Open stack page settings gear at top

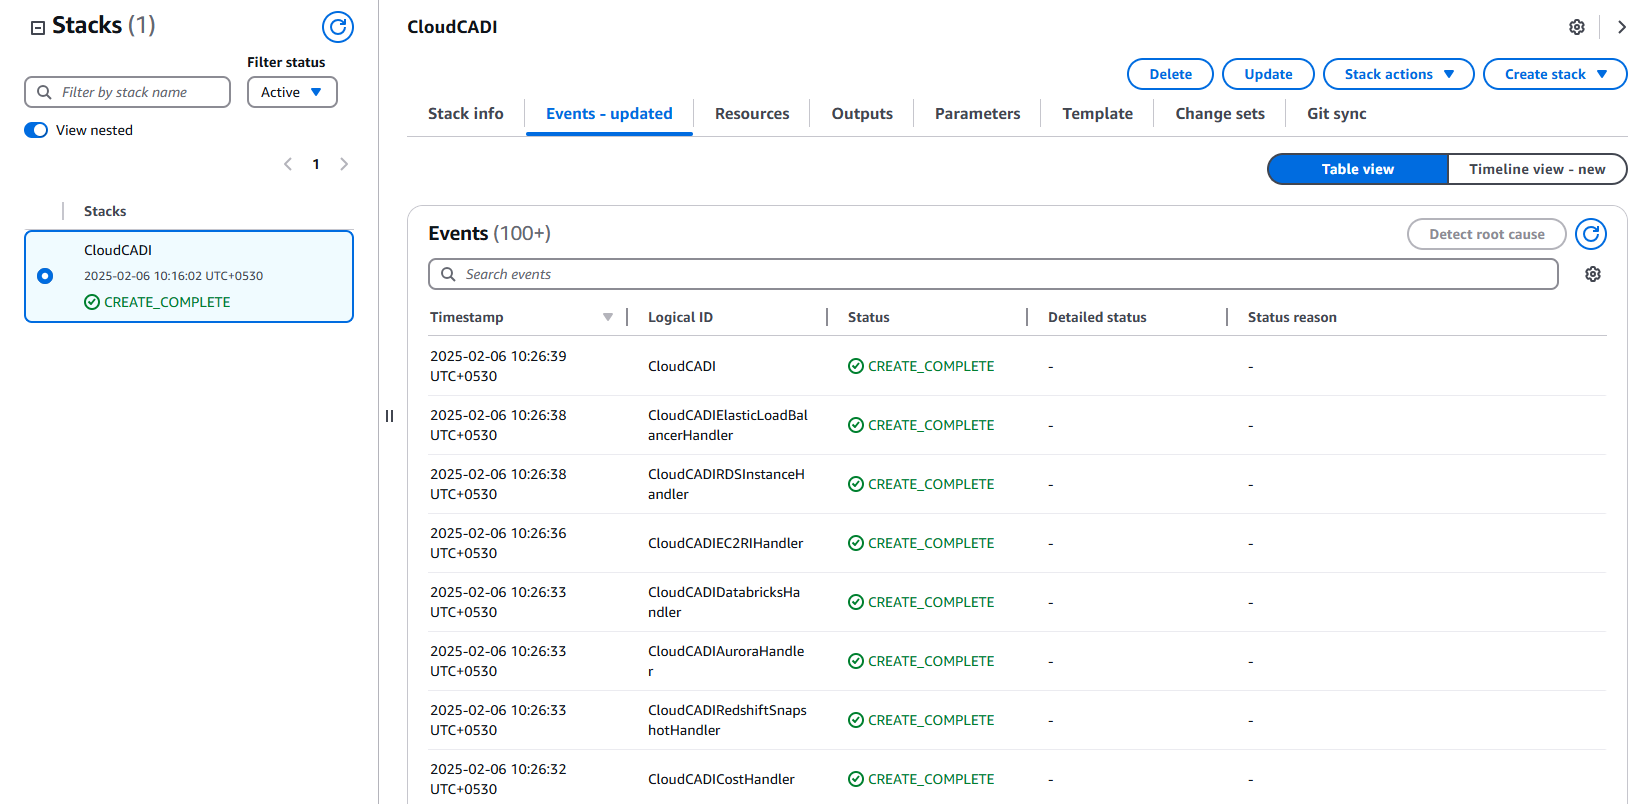tap(1577, 27)
